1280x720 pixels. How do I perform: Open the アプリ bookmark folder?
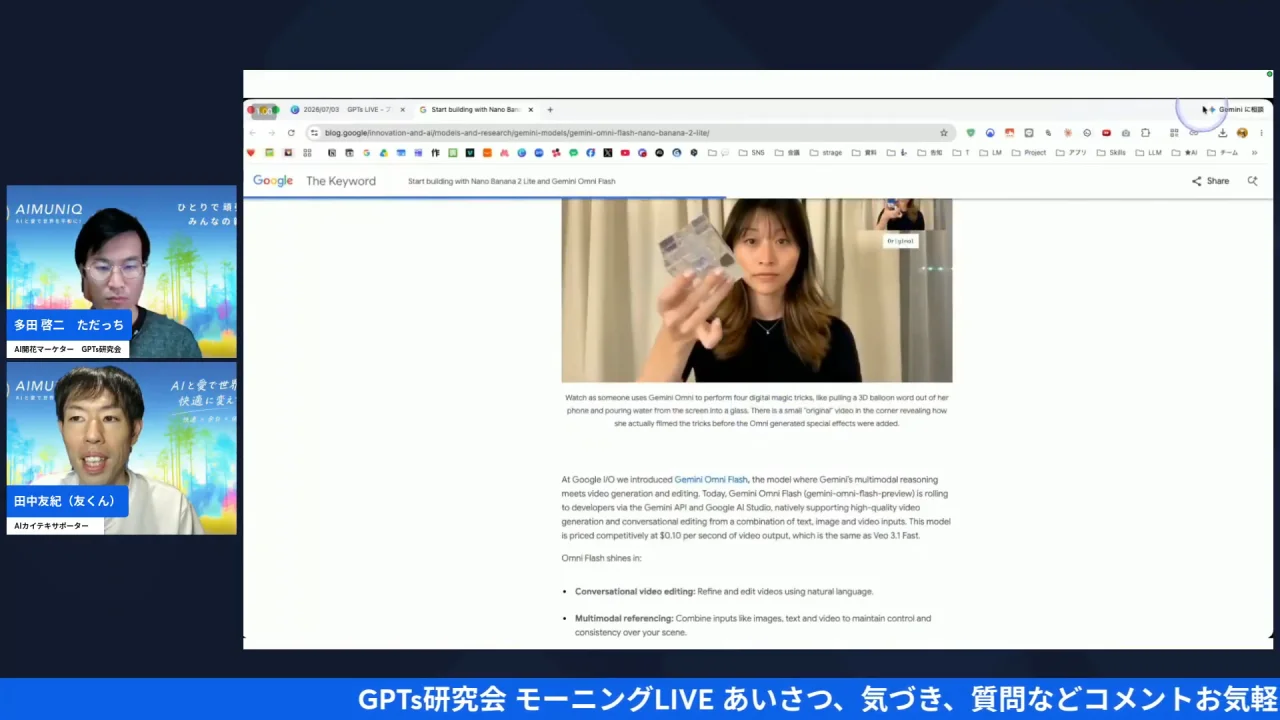(1071, 153)
